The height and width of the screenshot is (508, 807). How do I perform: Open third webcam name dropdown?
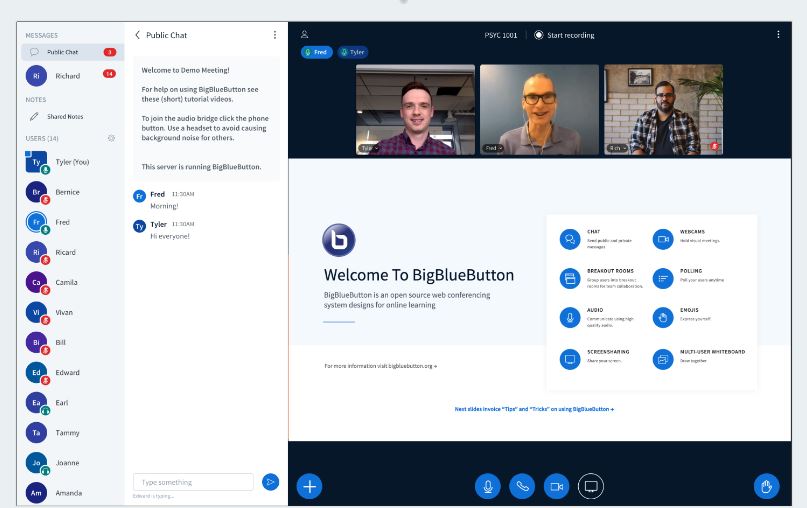pos(617,148)
